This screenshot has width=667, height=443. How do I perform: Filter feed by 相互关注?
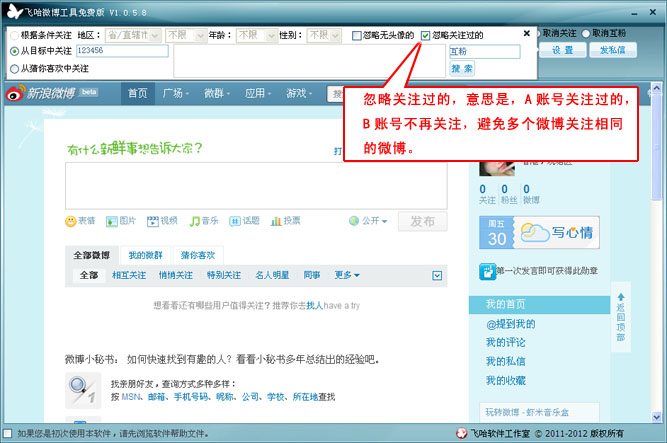point(129,275)
